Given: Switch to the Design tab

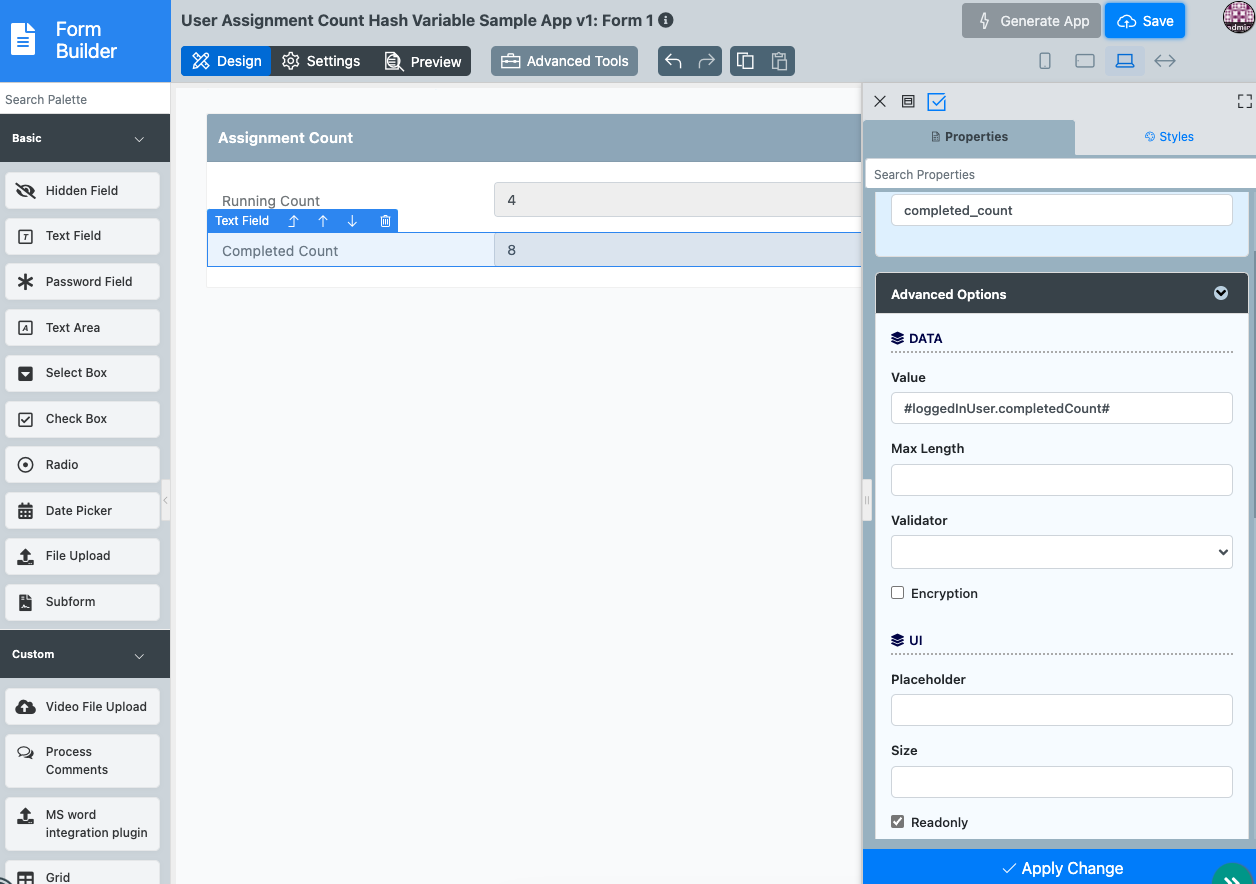Looking at the screenshot, I should [x=226, y=61].
